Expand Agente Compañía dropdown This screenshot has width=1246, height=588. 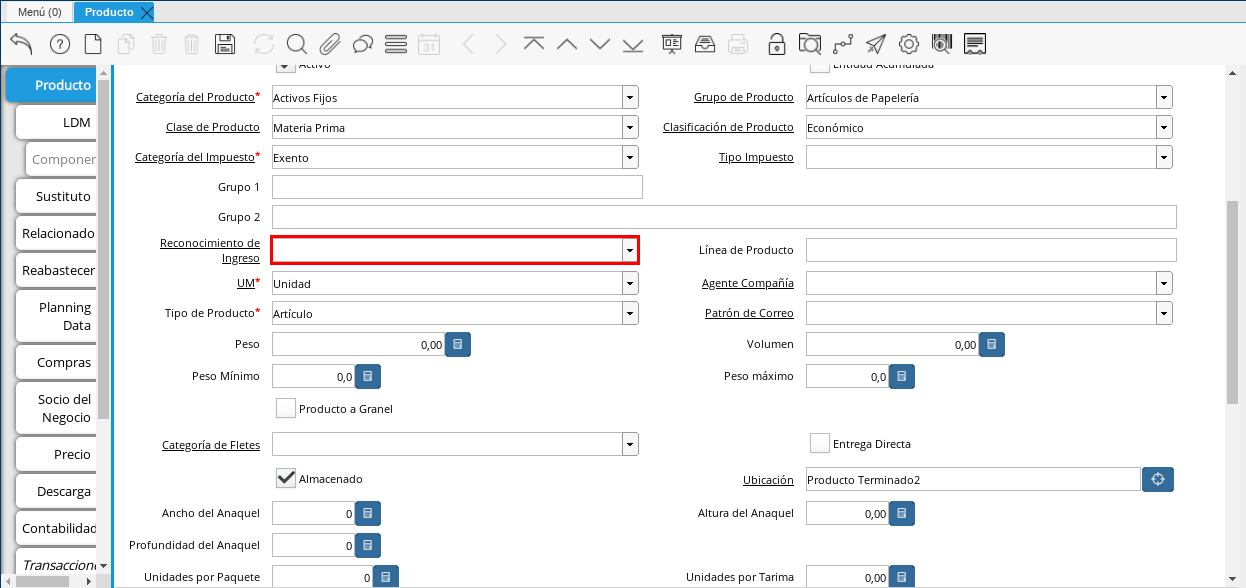click(x=1164, y=283)
